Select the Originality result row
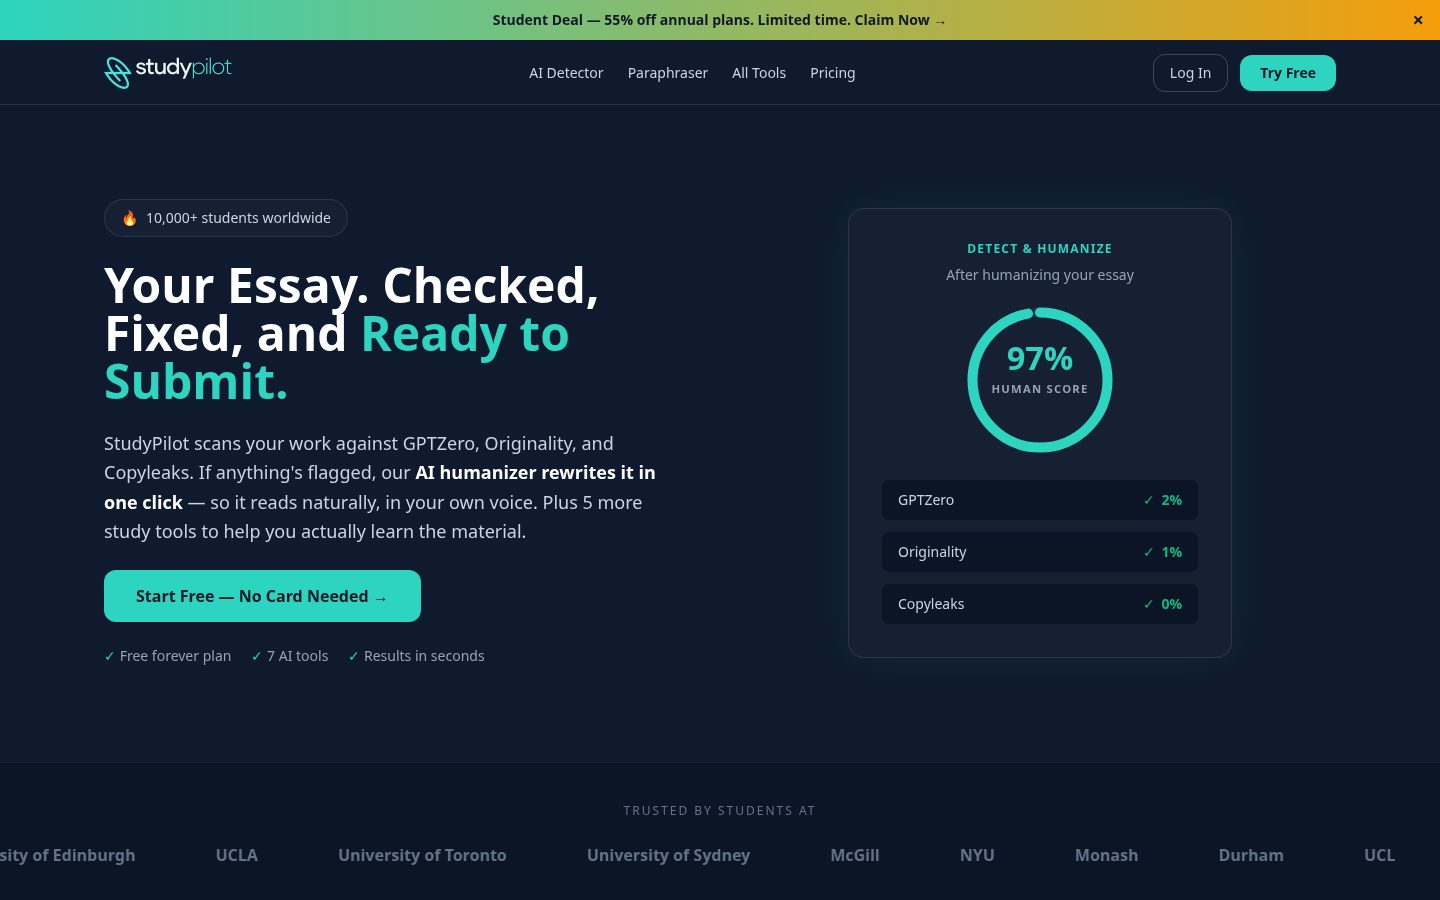 click(1040, 552)
